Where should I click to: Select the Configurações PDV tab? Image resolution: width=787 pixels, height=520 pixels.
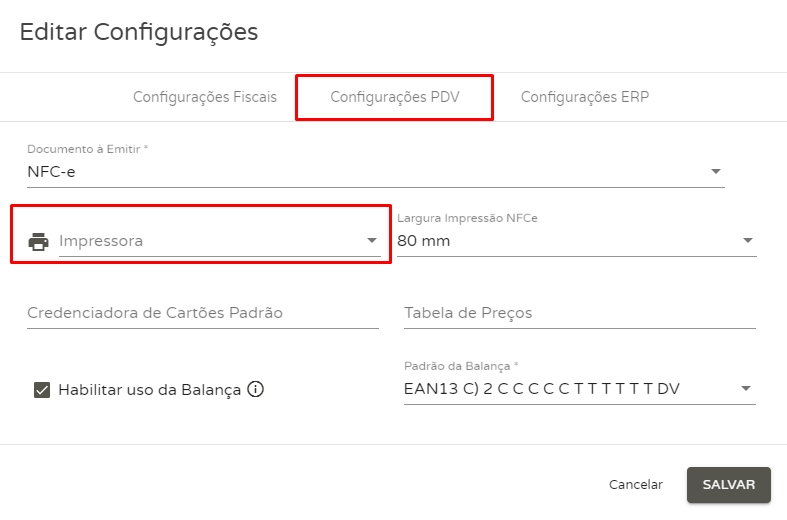point(394,98)
